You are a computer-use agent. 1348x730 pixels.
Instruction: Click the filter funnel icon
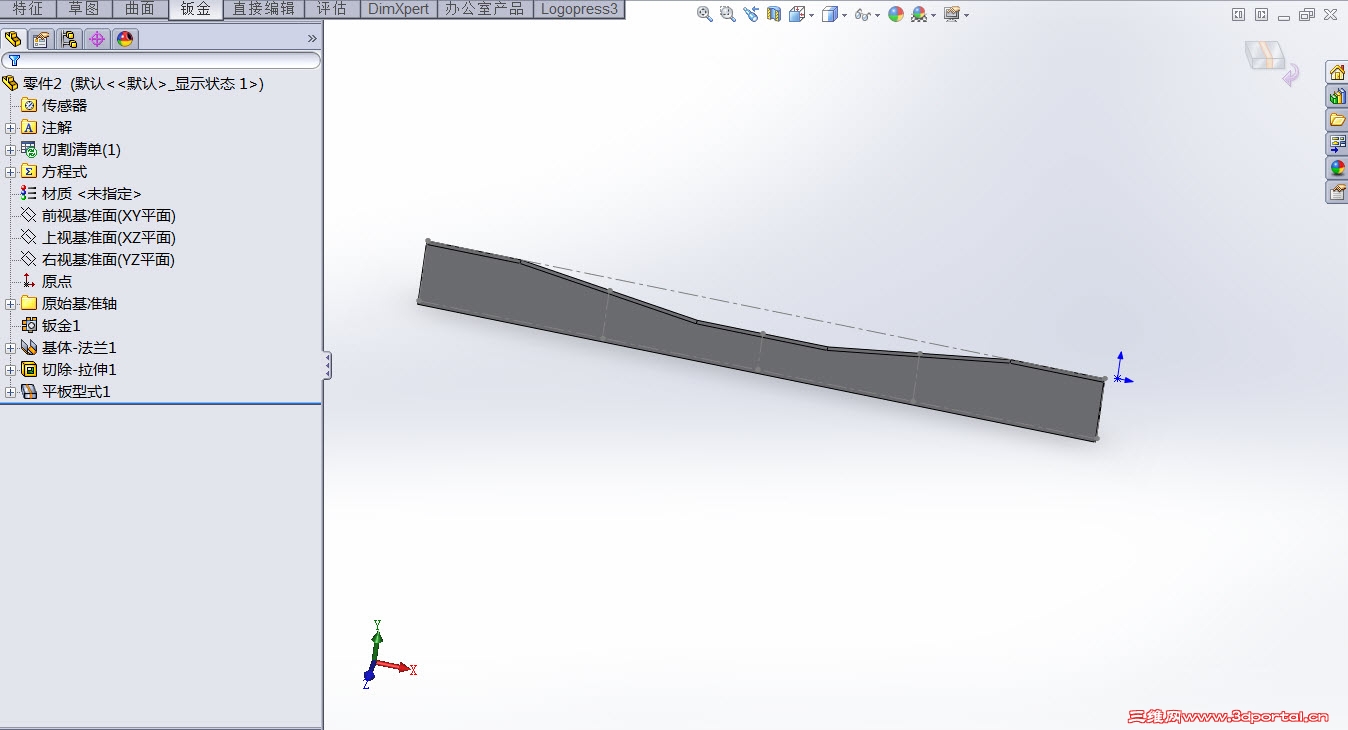(x=14, y=61)
